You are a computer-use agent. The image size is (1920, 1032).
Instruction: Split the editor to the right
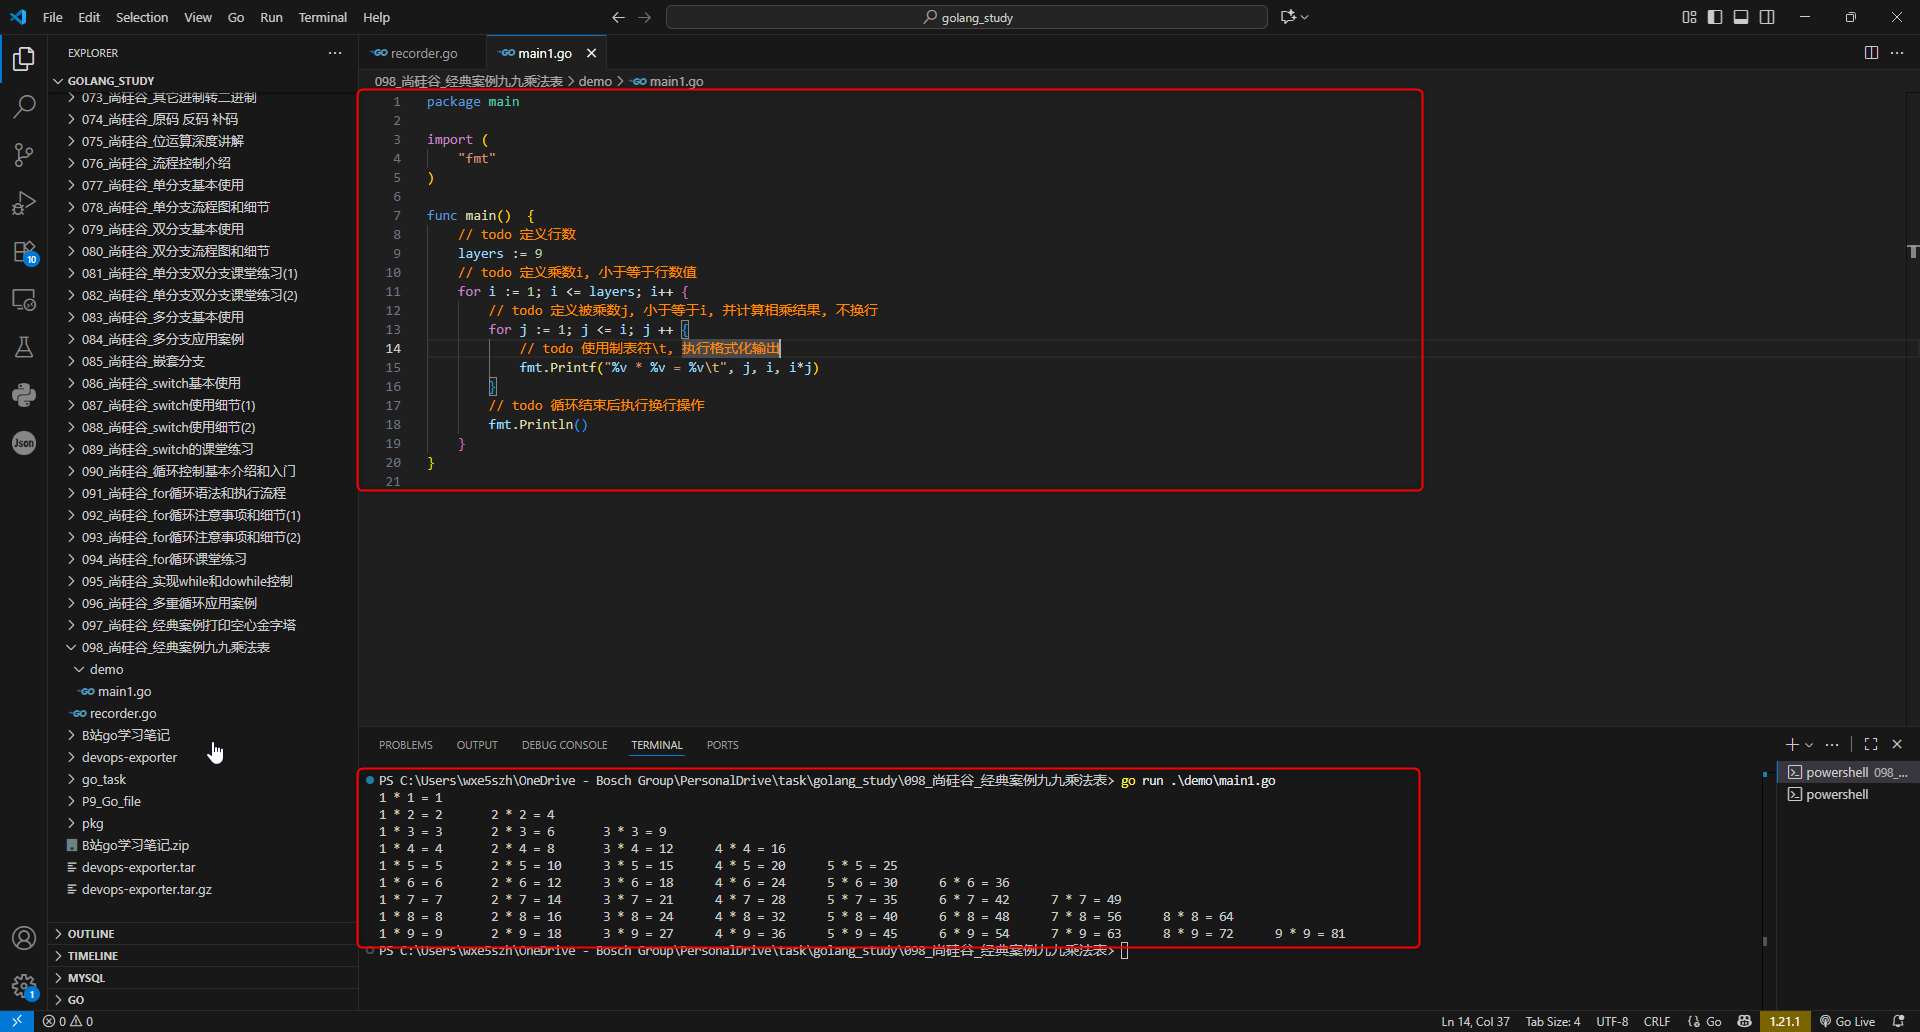point(1871,53)
